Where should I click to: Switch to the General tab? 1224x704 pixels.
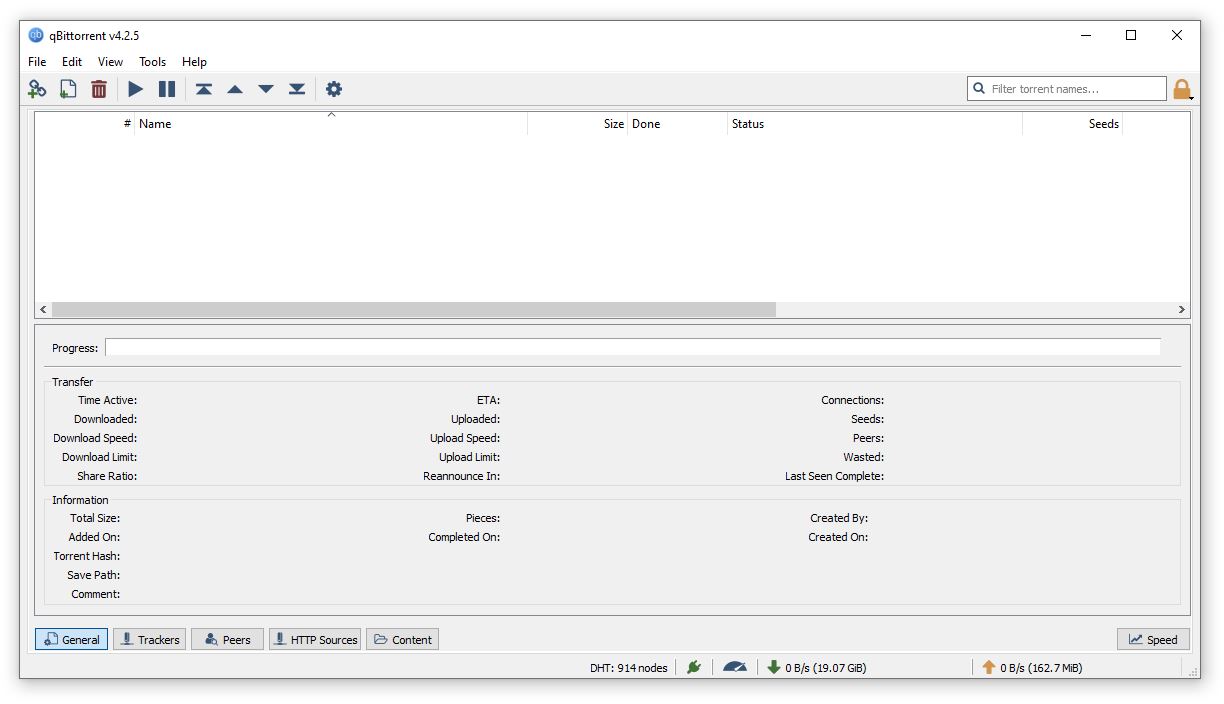(71, 639)
